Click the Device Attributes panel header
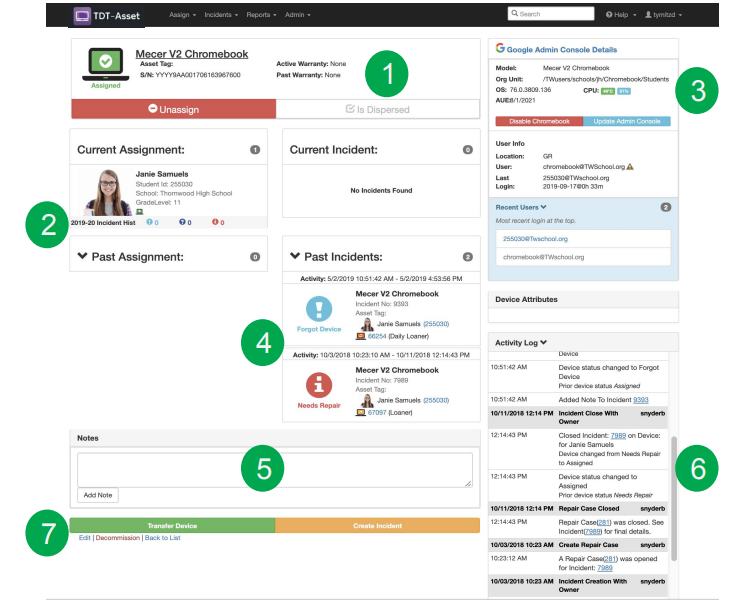Screen dimensions: 731x601 click(x=583, y=299)
